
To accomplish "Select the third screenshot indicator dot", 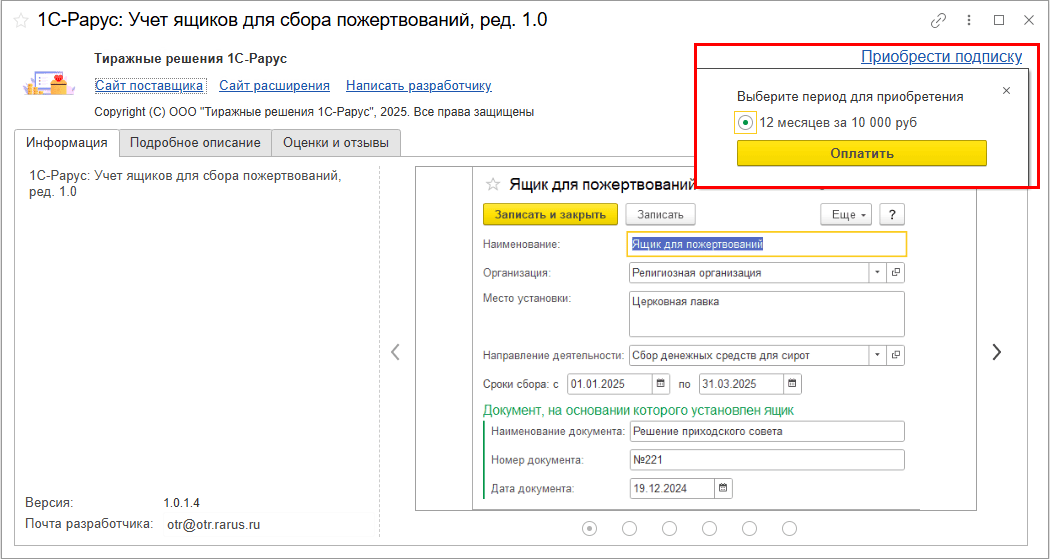I will pyautogui.click(x=670, y=529).
